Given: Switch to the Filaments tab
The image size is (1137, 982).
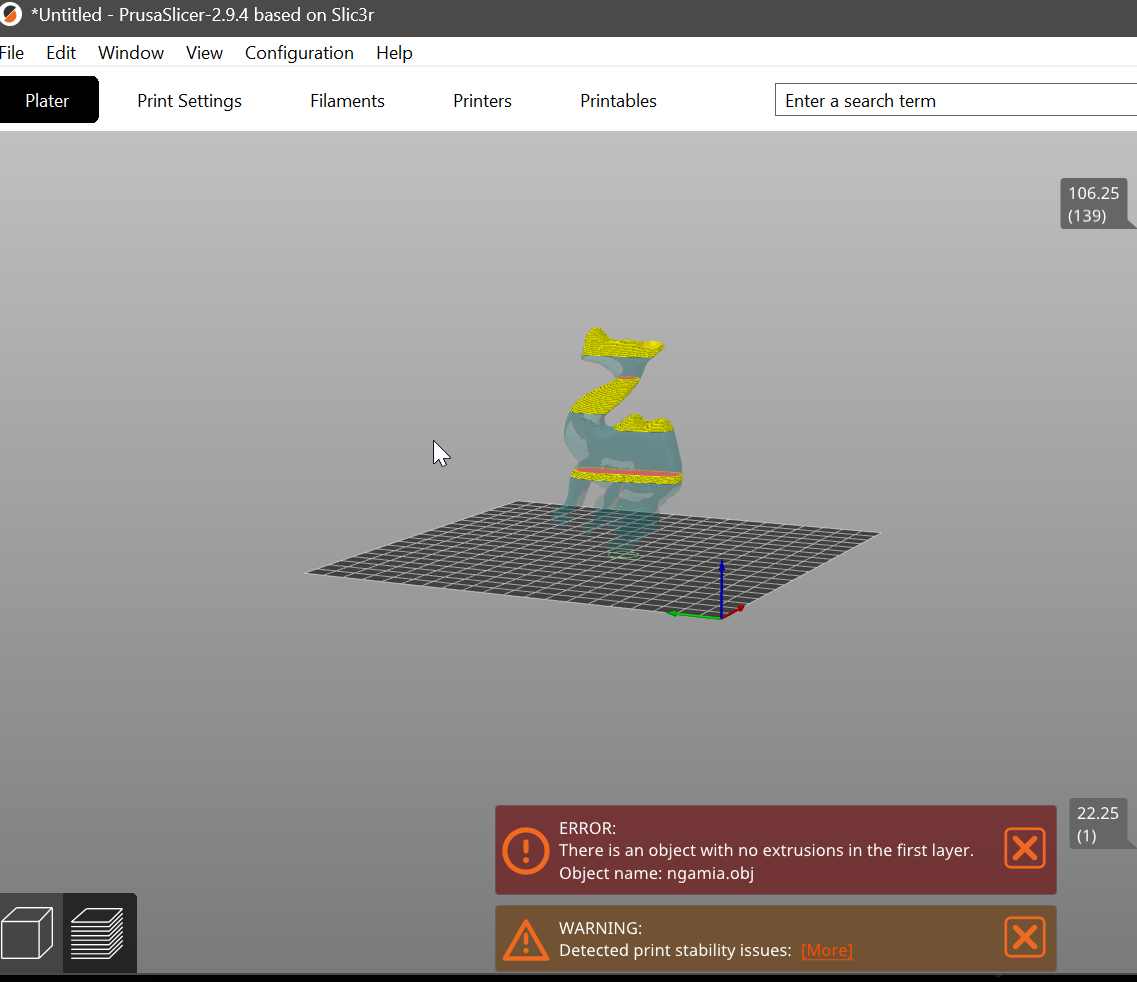Looking at the screenshot, I should (347, 101).
